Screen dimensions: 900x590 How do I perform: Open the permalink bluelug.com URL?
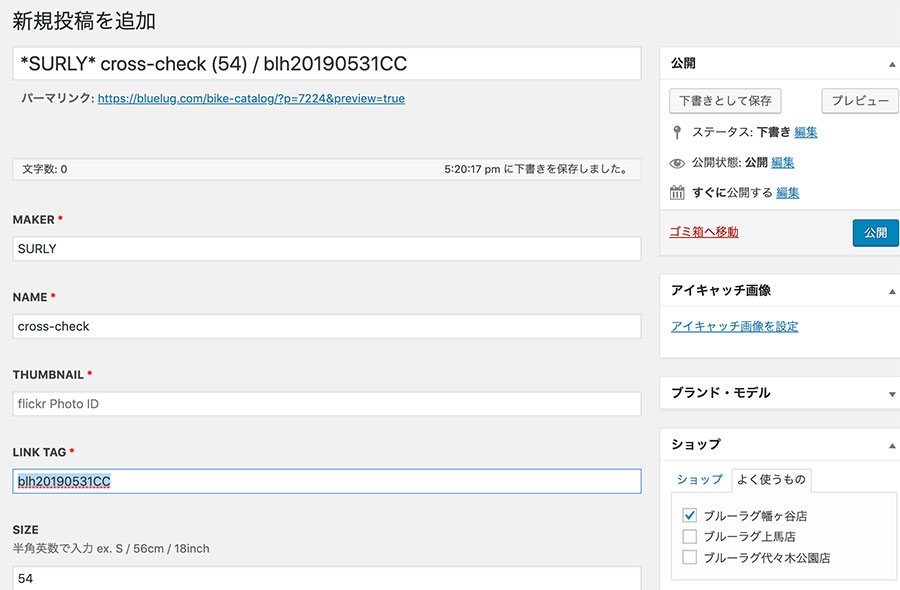(x=251, y=98)
